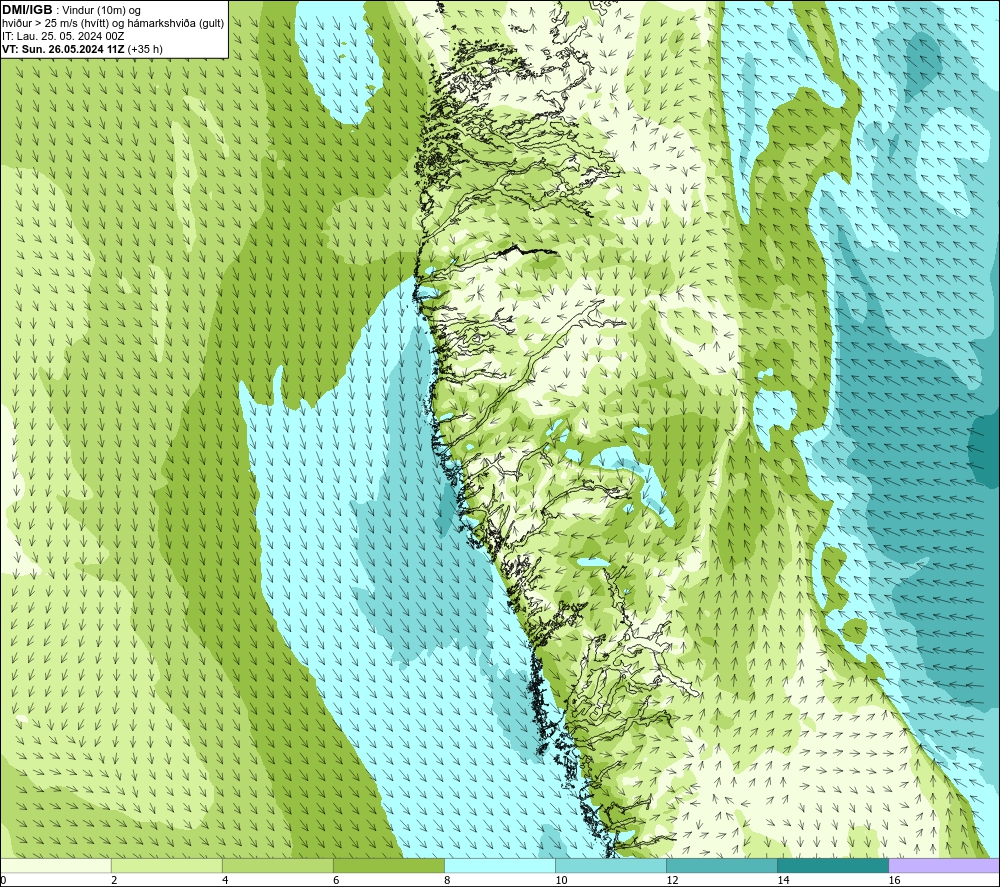Image resolution: width=1000 pixels, height=887 pixels.
Task: Click the legend scale label '6'
Action: pos(336,881)
